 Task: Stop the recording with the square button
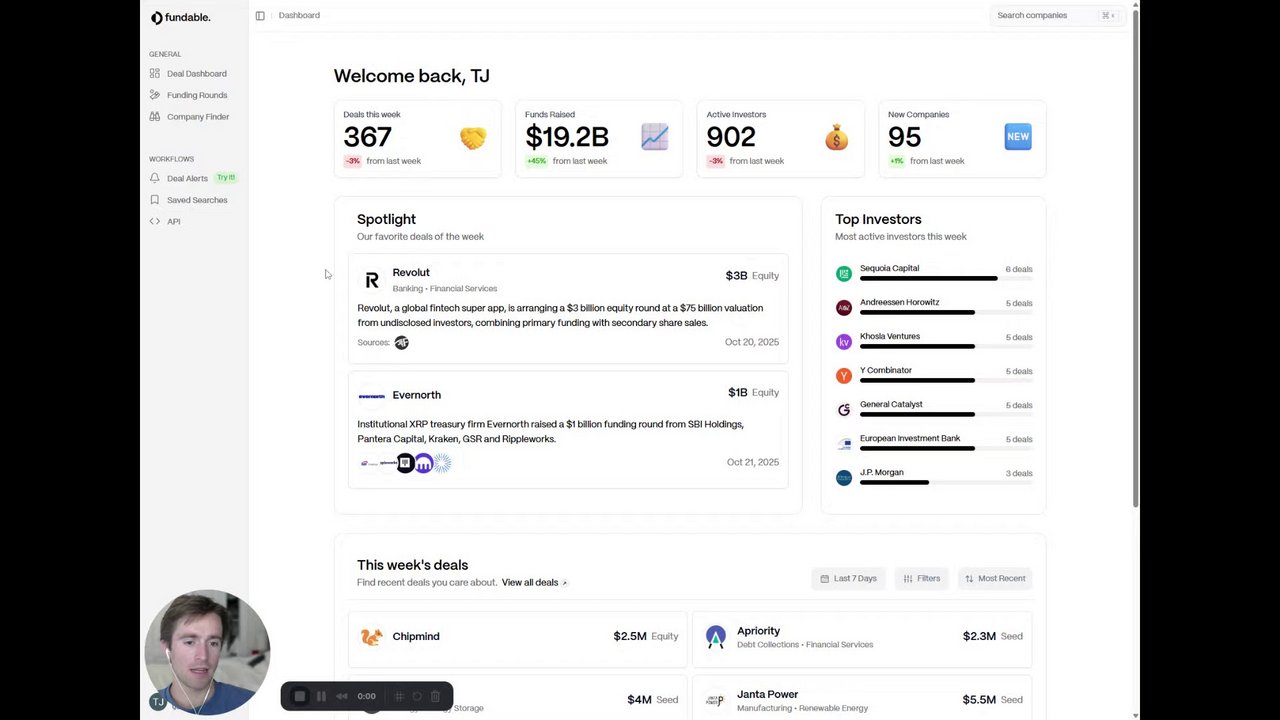[299, 696]
